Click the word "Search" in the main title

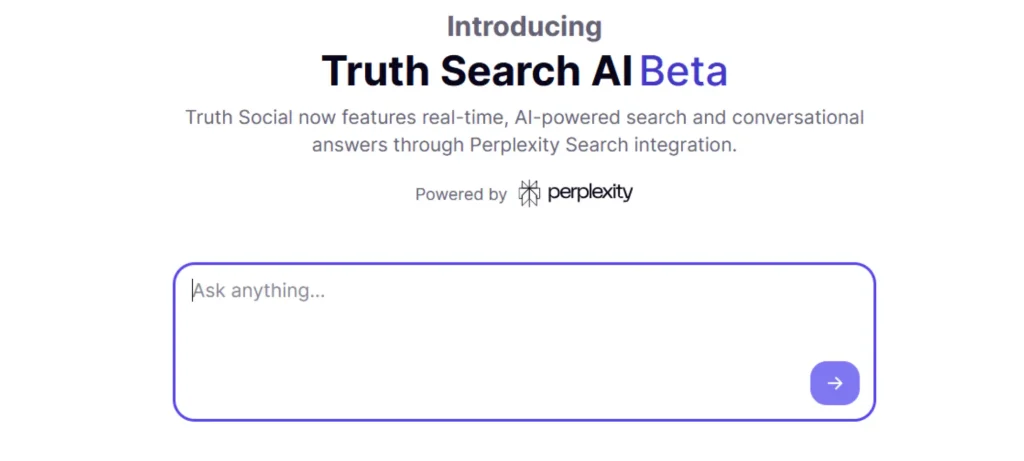coord(510,71)
